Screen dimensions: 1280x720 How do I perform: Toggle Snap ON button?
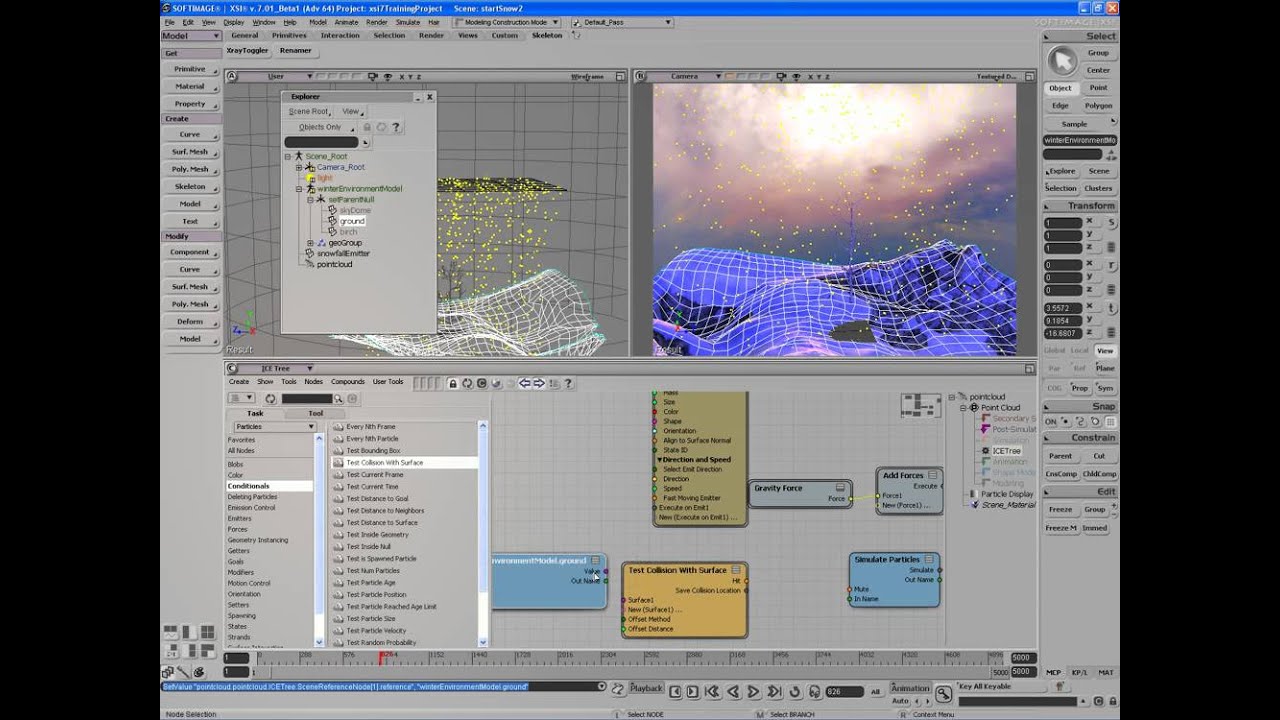click(1050, 421)
